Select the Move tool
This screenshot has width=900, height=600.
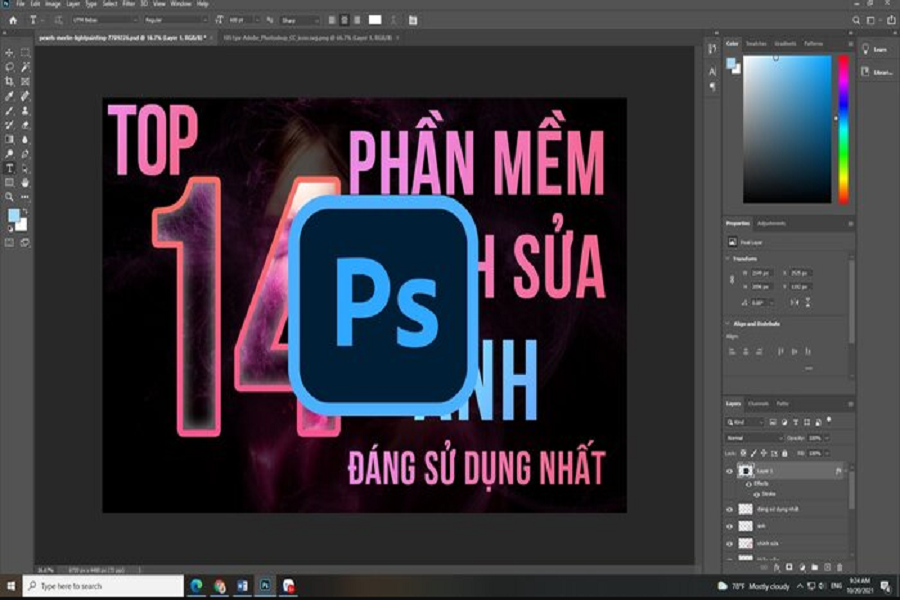click(9, 53)
